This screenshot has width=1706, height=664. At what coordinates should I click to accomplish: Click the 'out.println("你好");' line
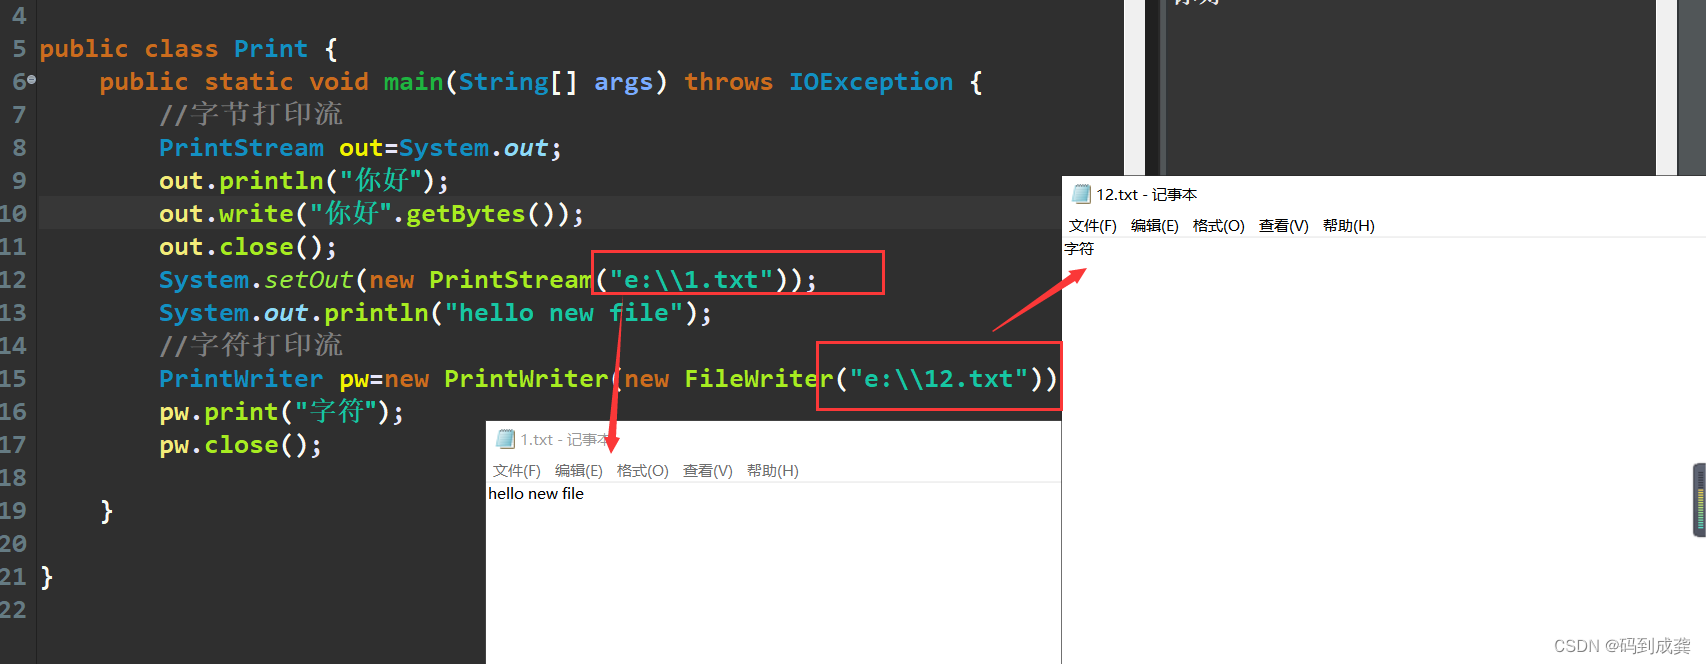304,181
